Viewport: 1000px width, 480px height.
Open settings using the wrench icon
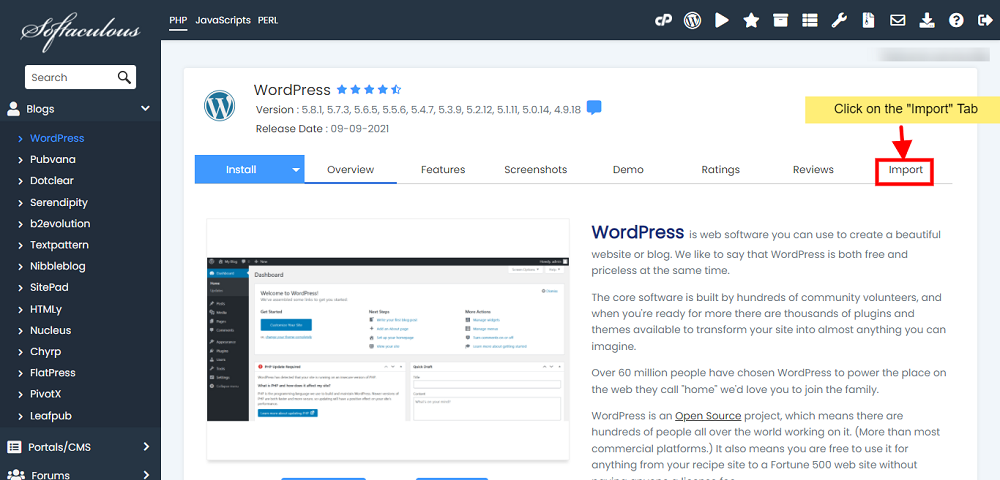pos(840,20)
